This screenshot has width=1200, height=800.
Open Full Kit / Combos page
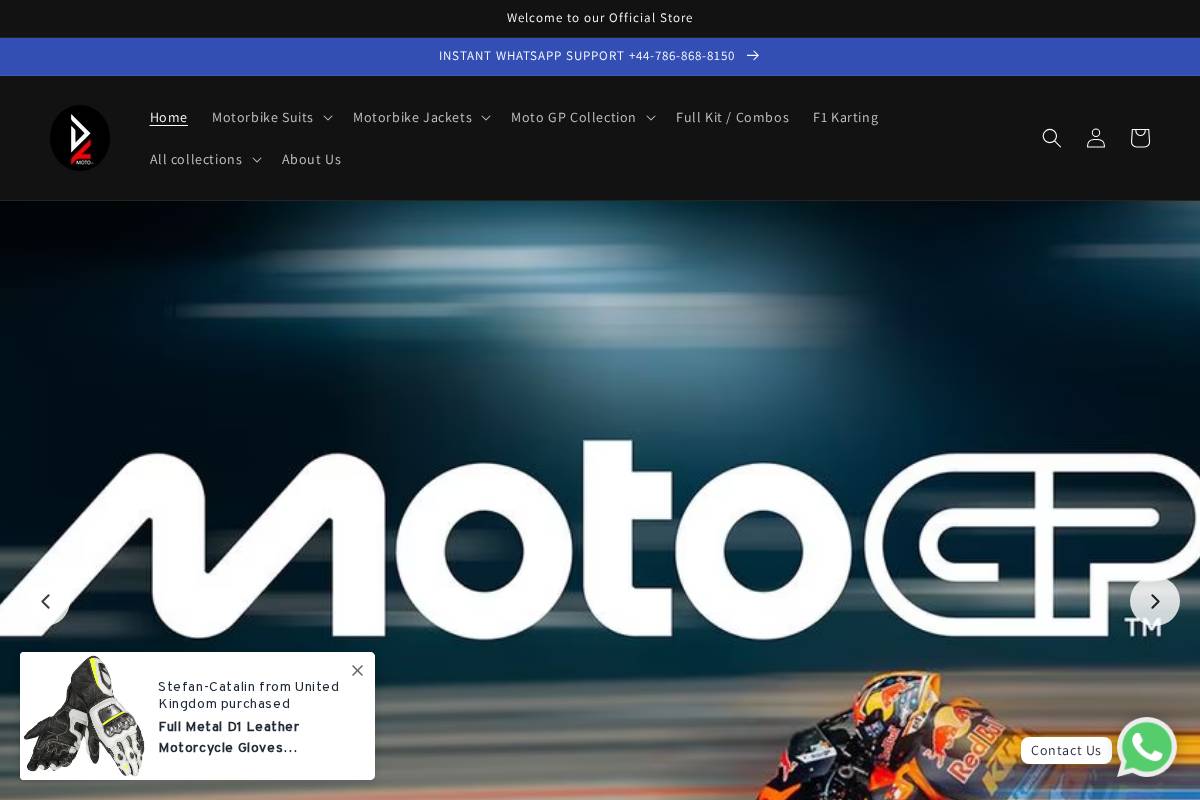[732, 117]
